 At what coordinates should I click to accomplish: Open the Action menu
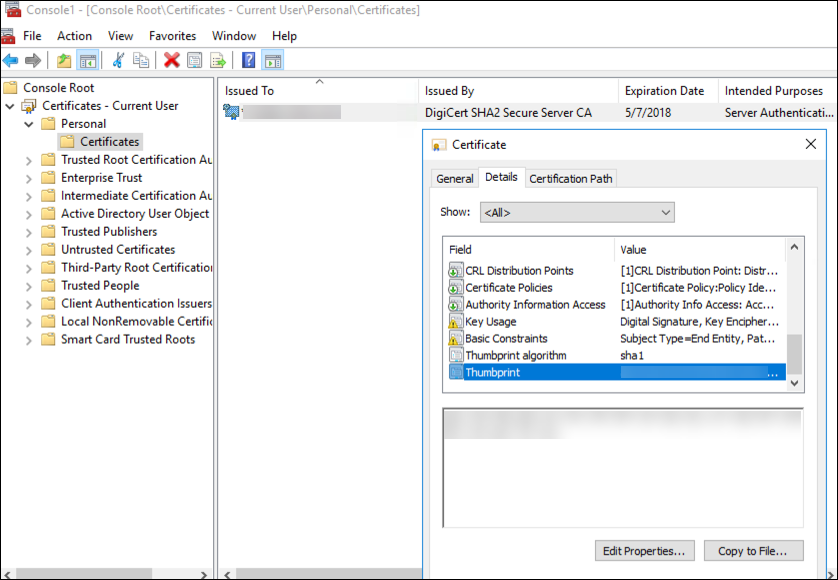pyautogui.click(x=74, y=36)
